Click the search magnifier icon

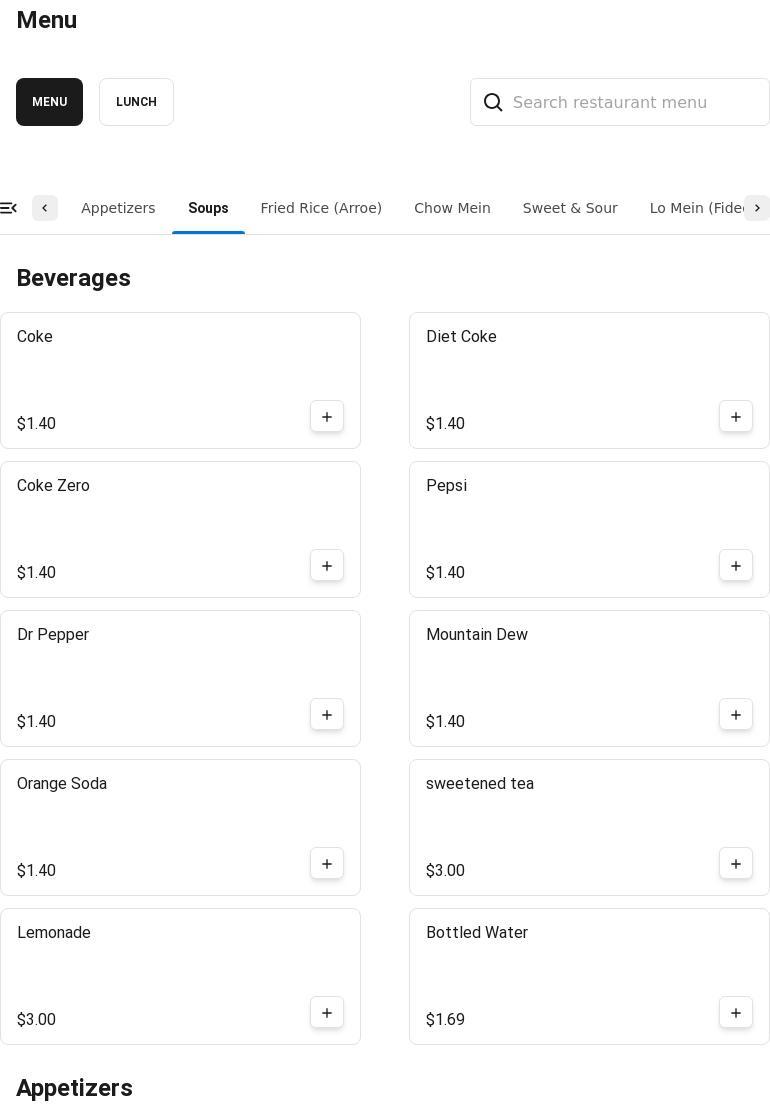493,102
